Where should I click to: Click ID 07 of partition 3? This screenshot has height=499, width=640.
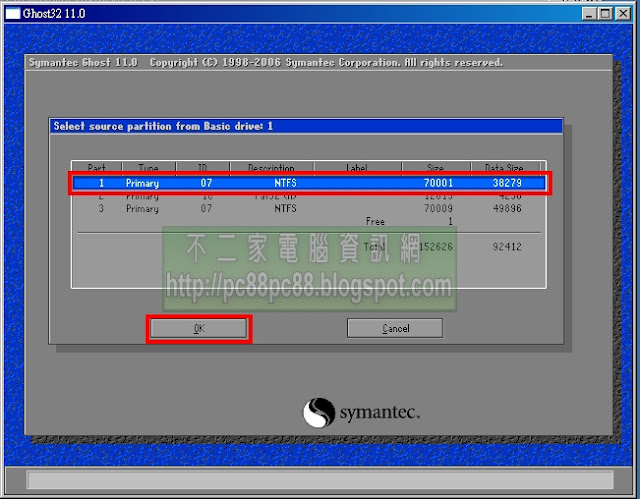click(206, 208)
